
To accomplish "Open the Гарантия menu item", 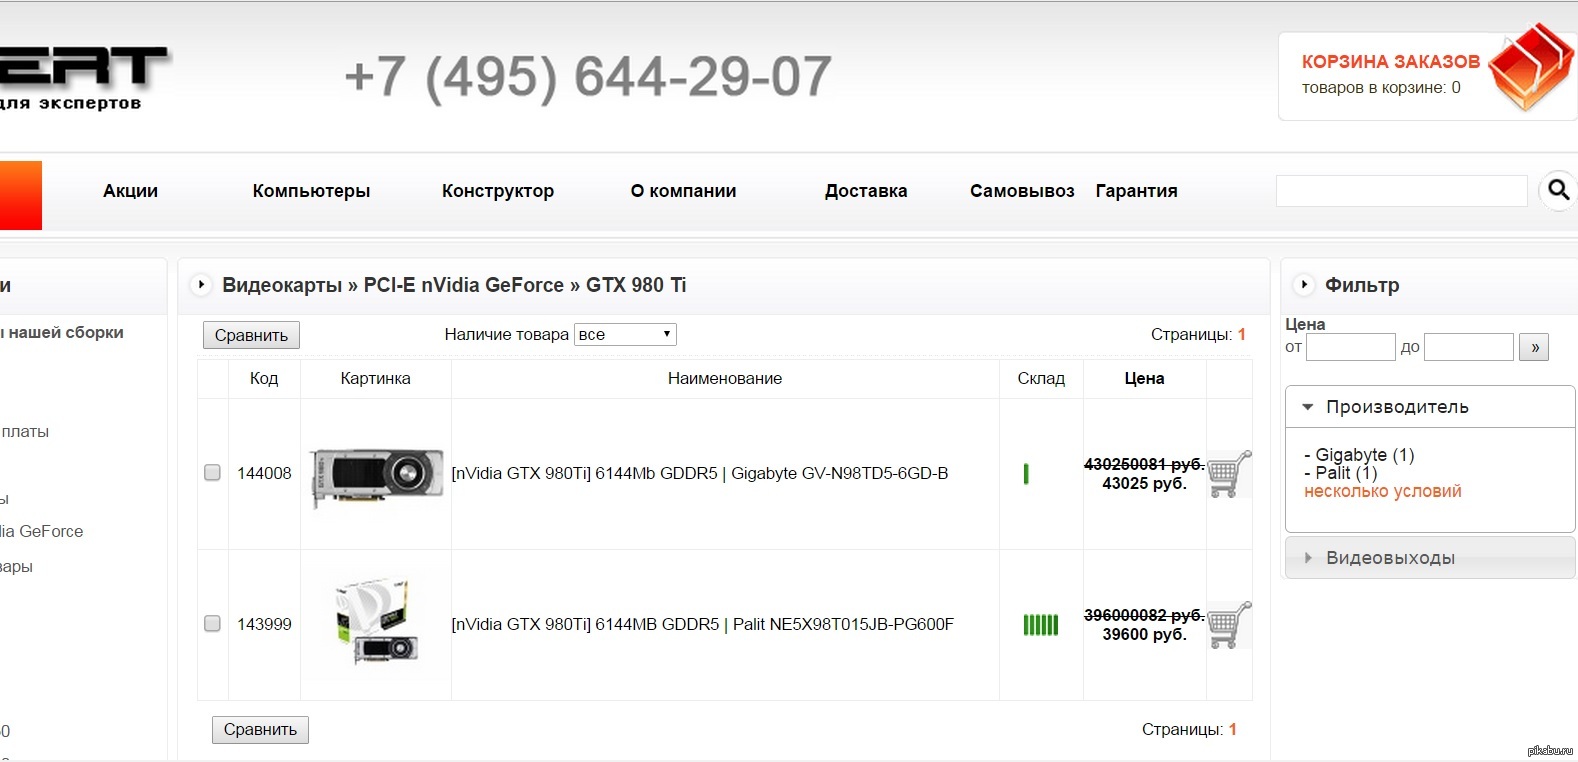I will click(x=1137, y=191).
